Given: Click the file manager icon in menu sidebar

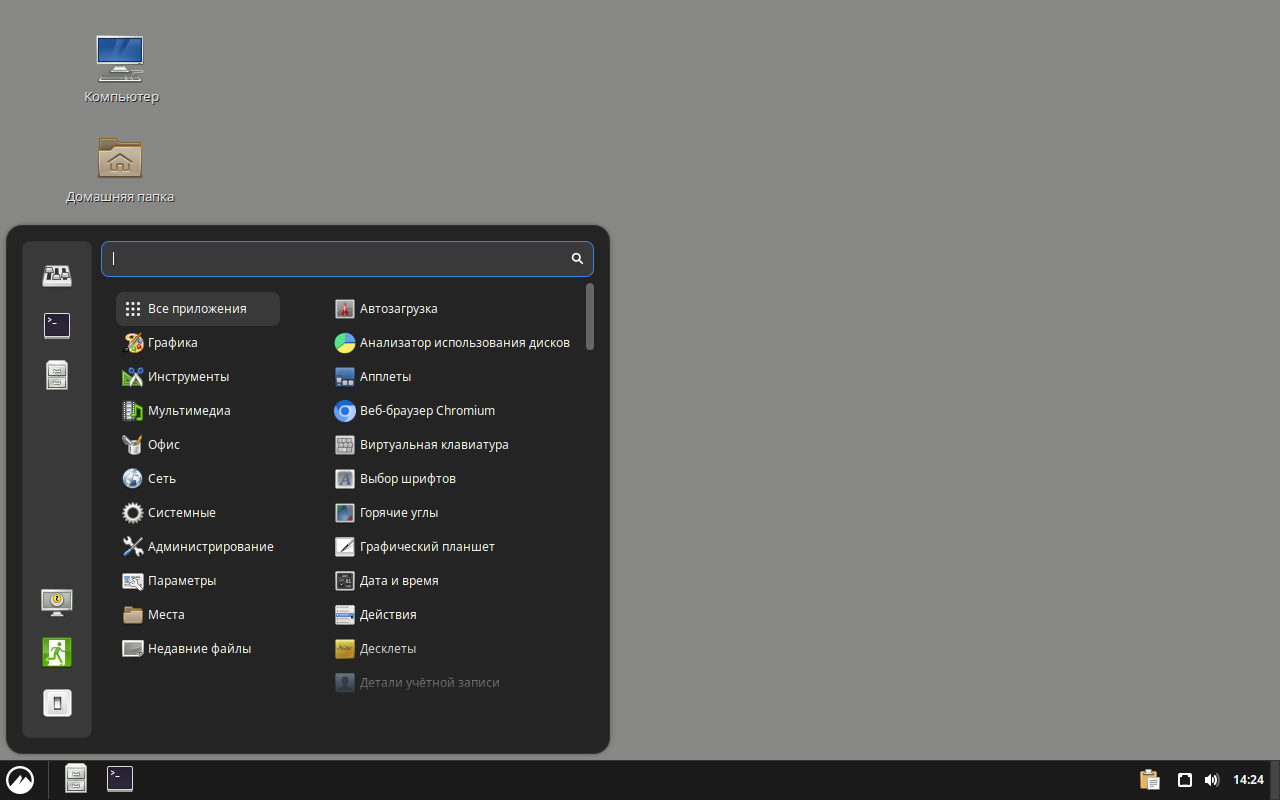Looking at the screenshot, I should [x=57, y=375].
